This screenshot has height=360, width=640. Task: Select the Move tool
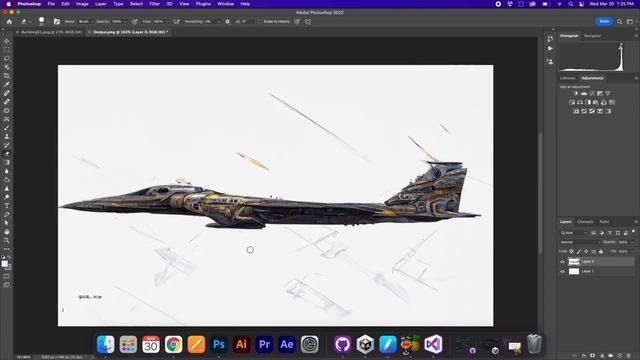coord(7,41)
